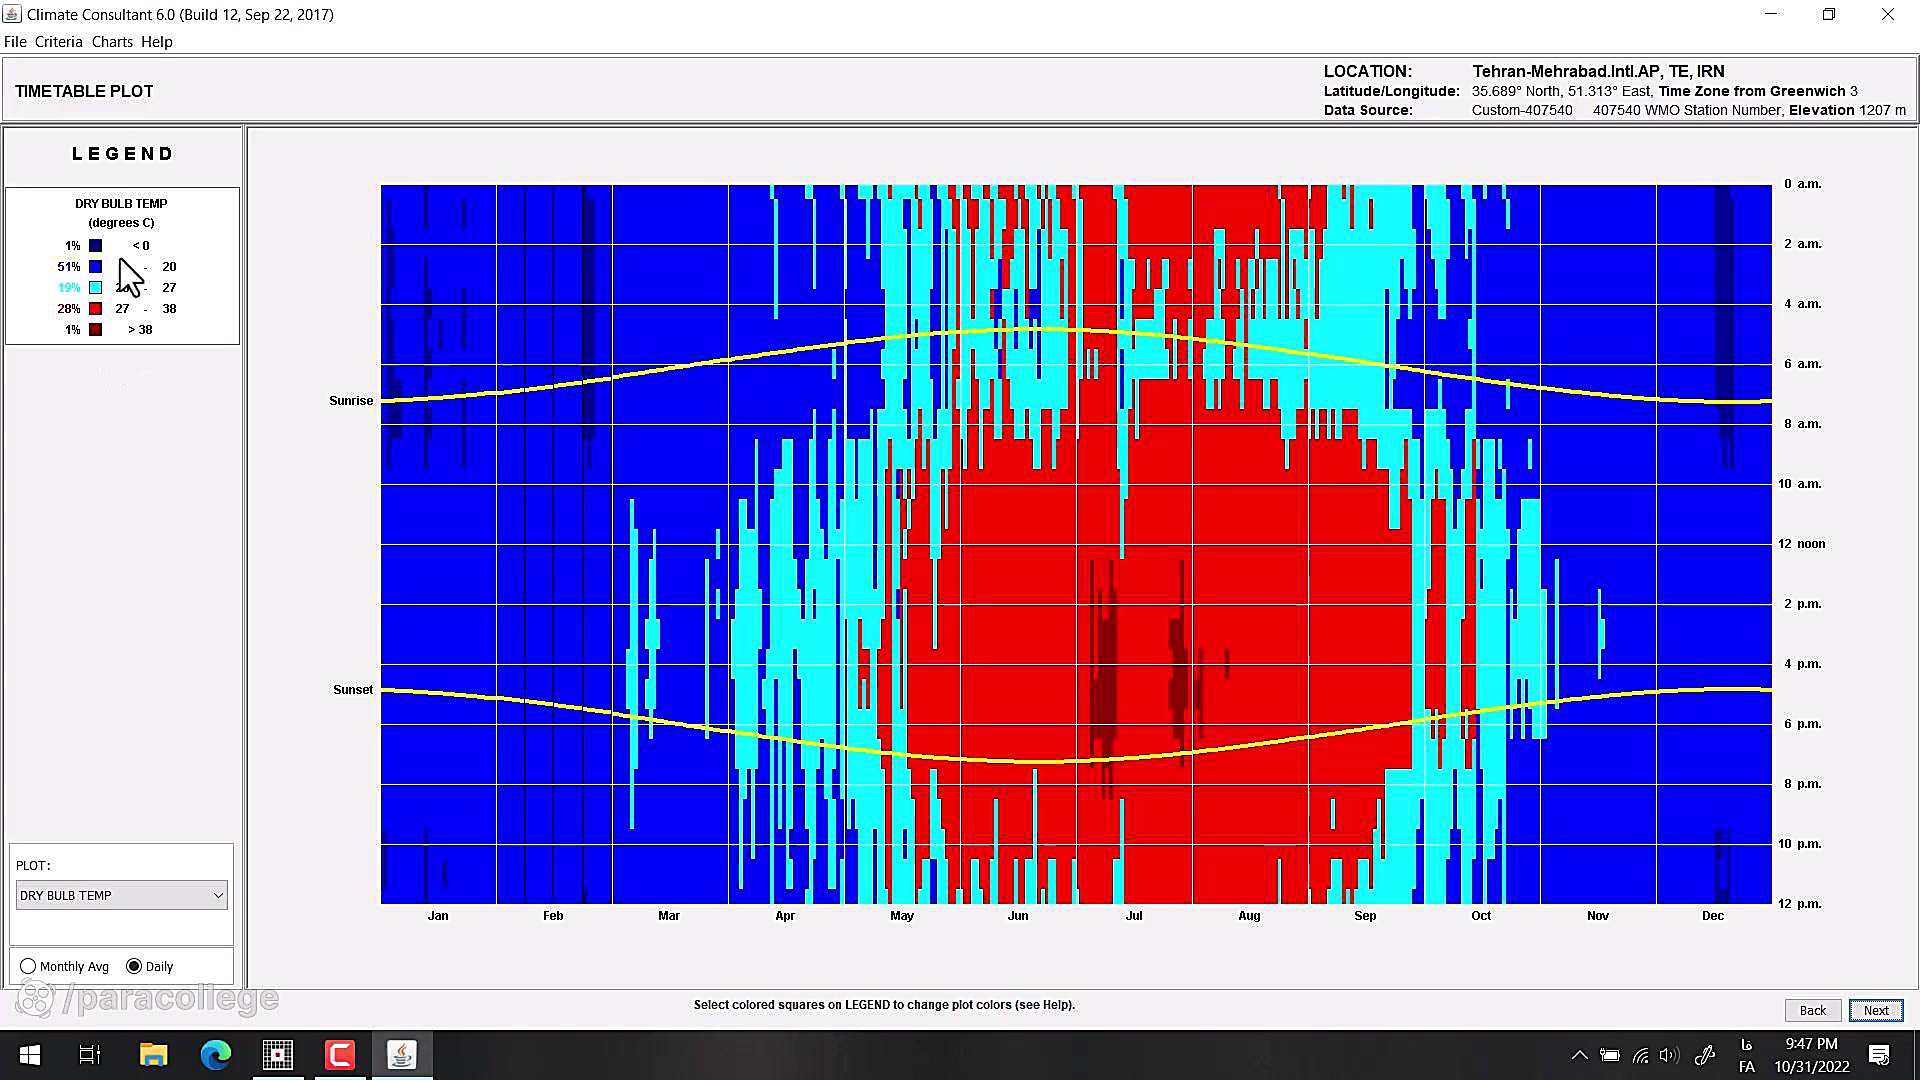
Task: Open the File menu
Action: (x=15, y=42)
